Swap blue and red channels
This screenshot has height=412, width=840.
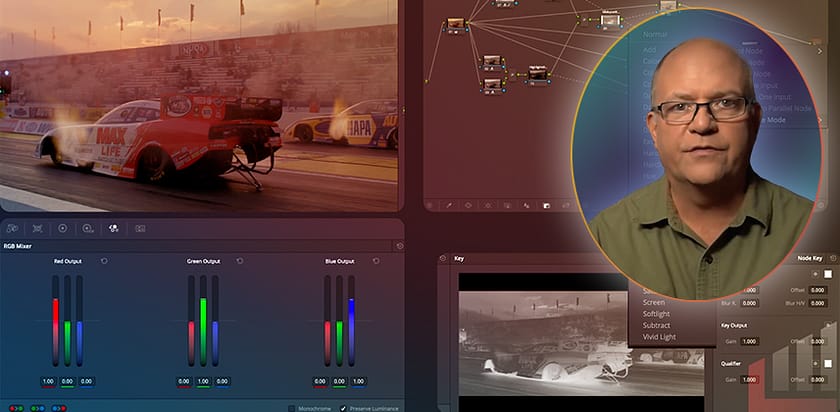(59, 408)
